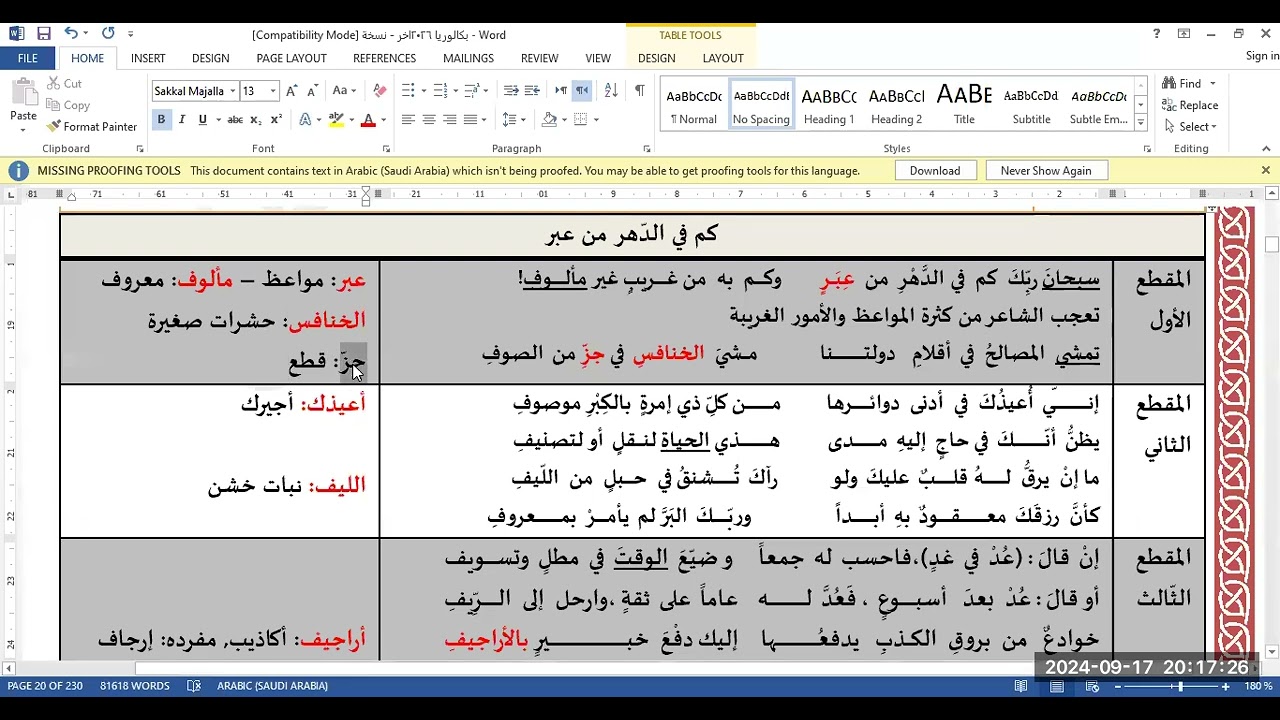
Task: Decrease font size with Shrink Font
Action: (312, 91)
